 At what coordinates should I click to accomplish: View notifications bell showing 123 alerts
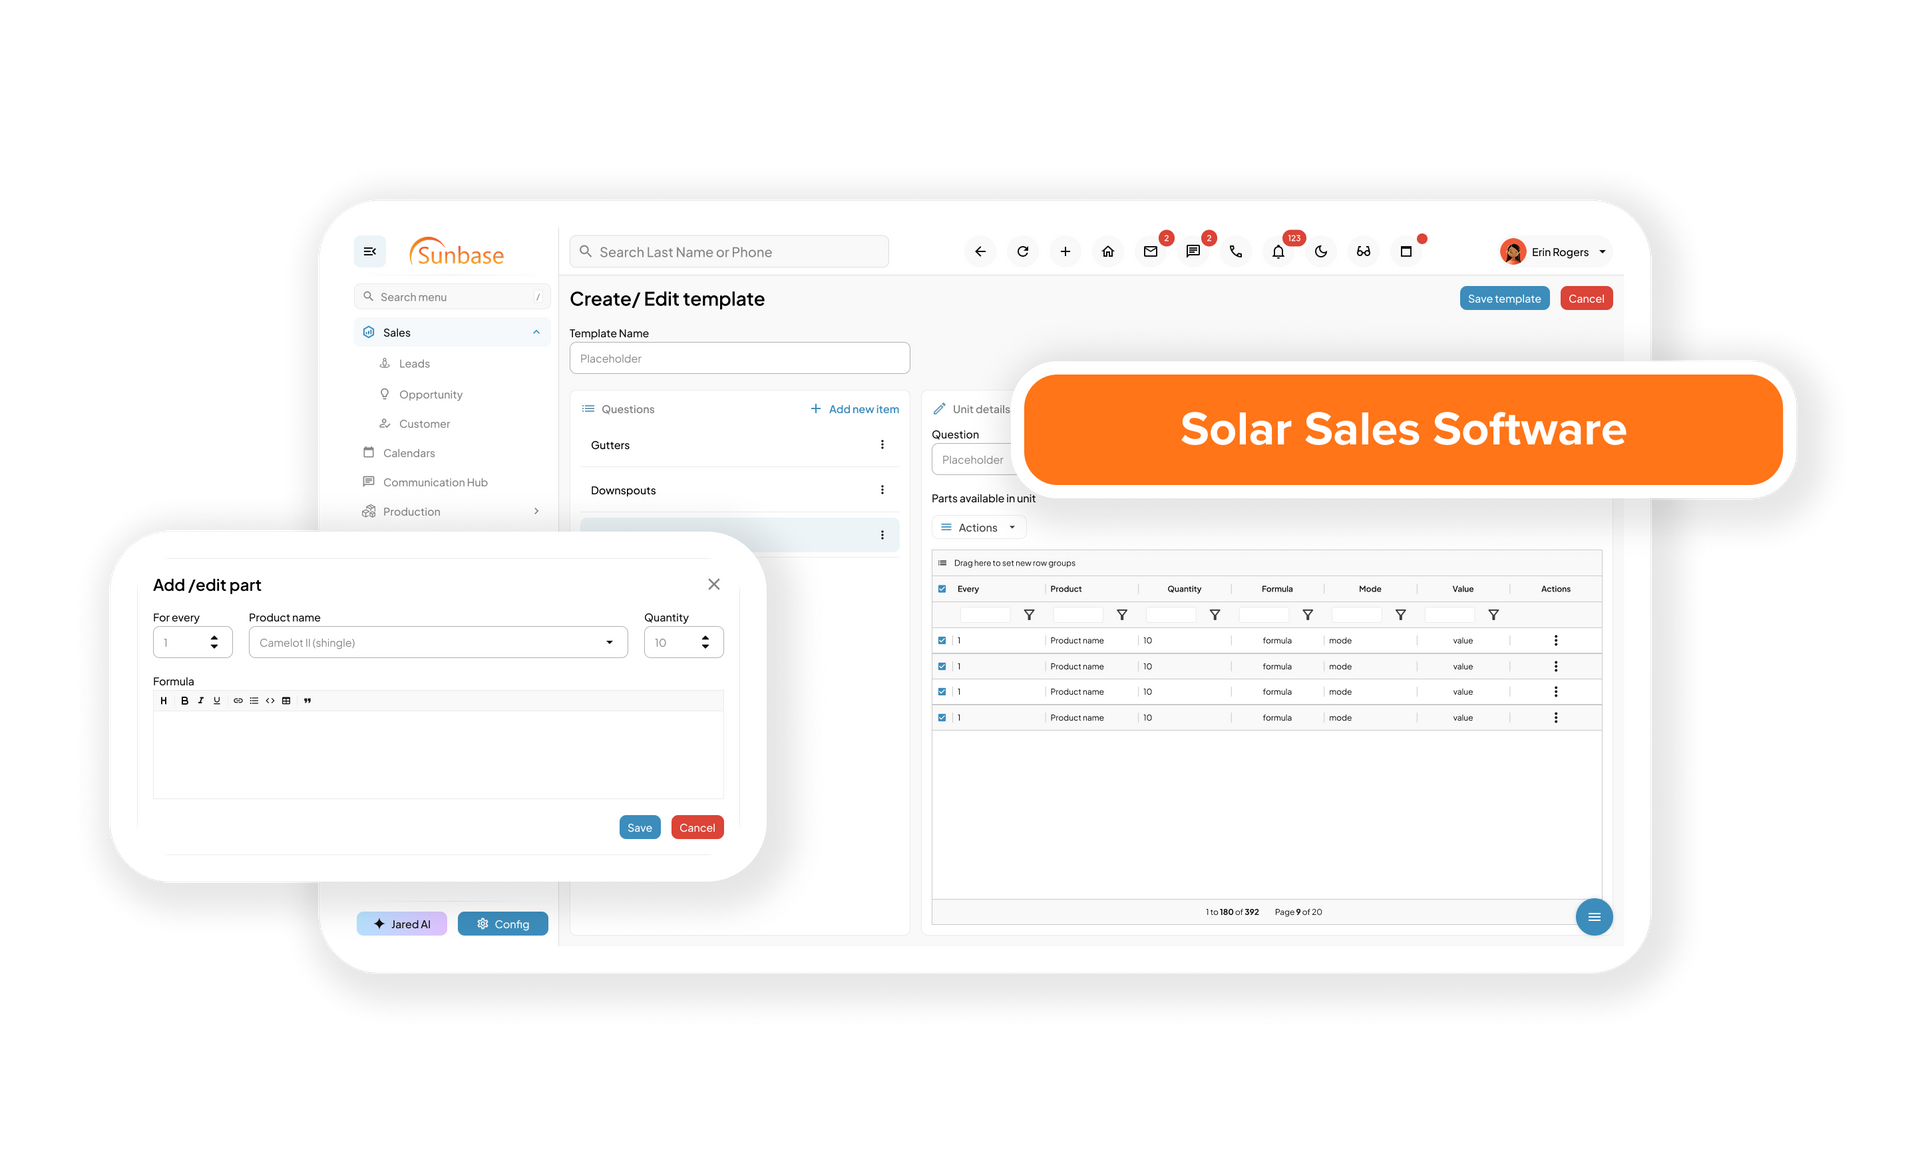pyautogui.click(x=1278, y=251)
